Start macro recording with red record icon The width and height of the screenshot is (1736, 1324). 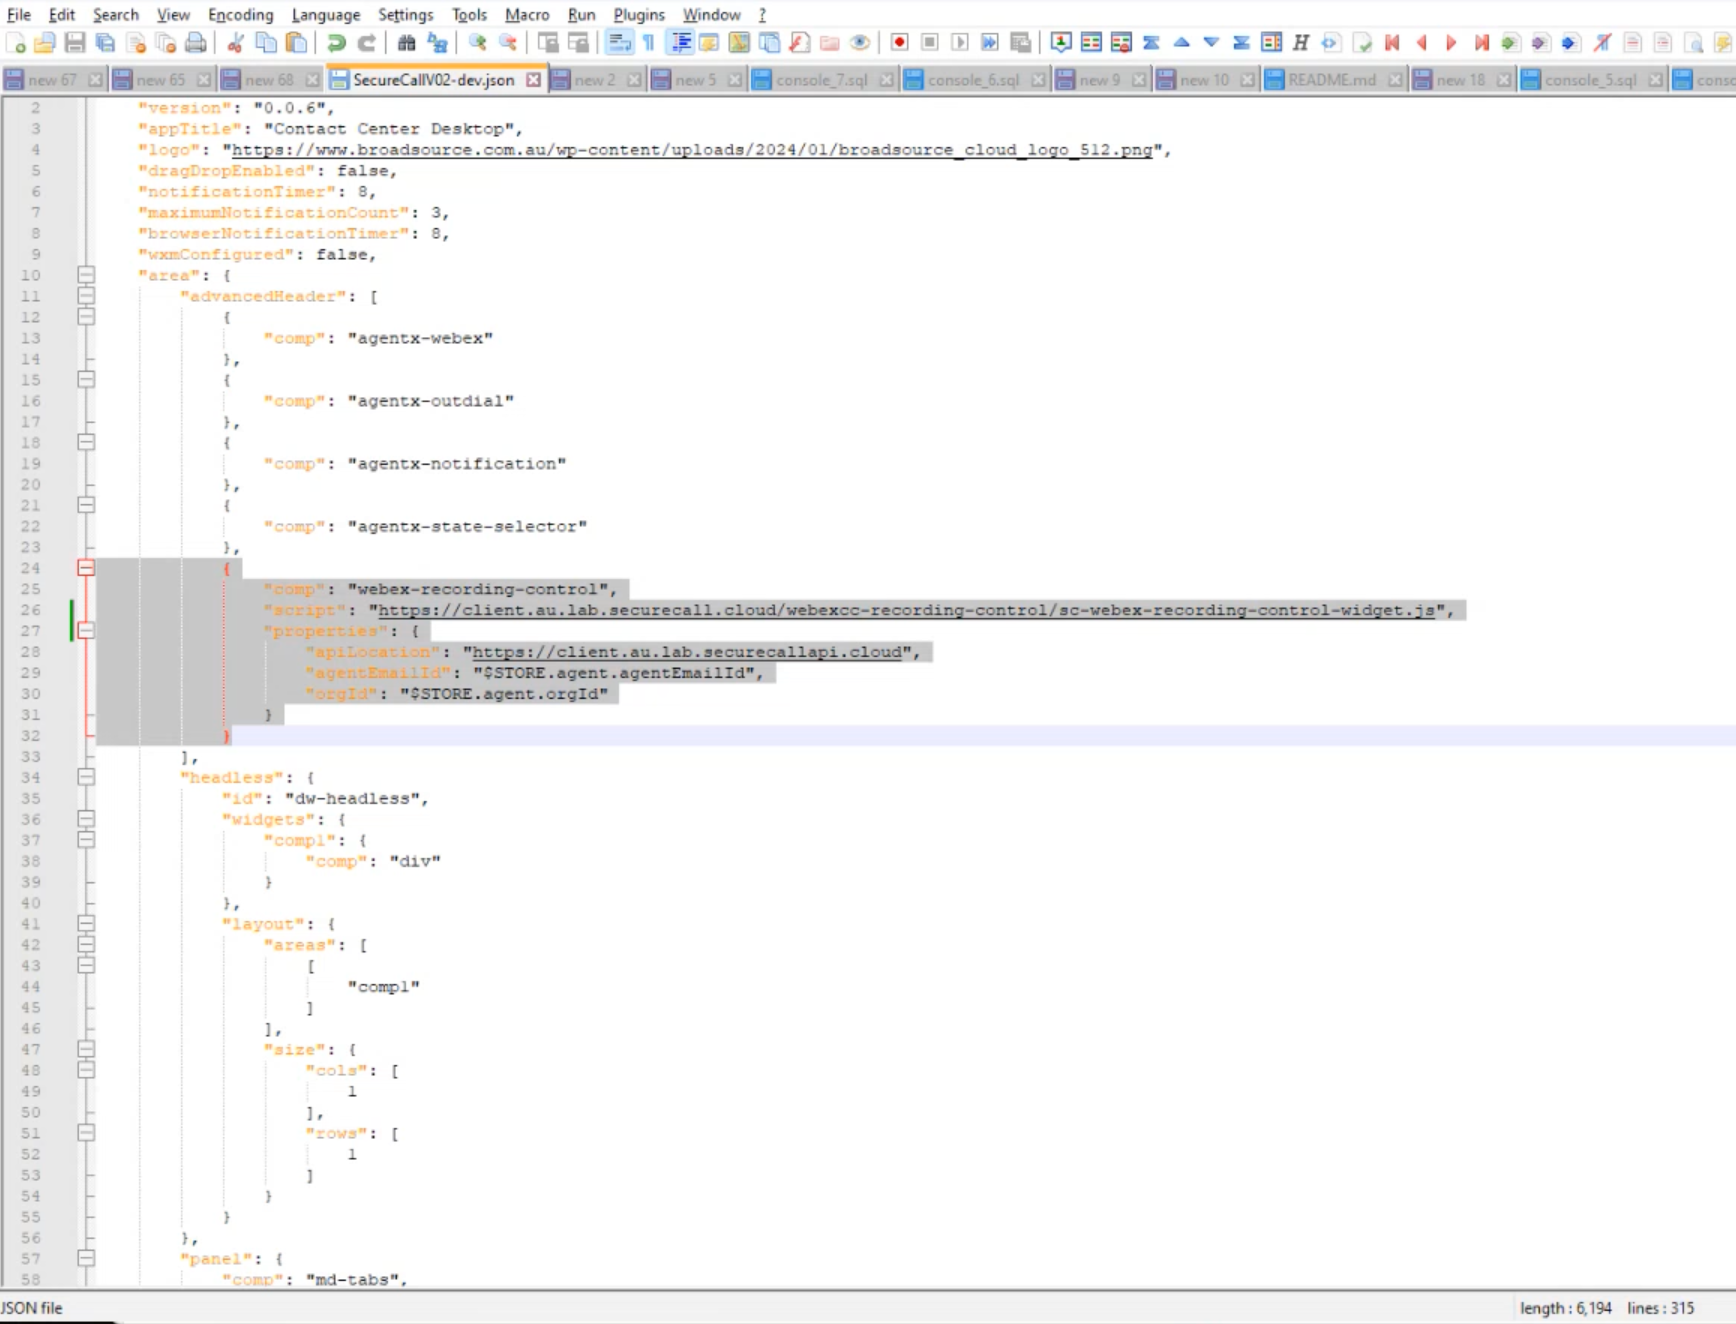(899, 43)
